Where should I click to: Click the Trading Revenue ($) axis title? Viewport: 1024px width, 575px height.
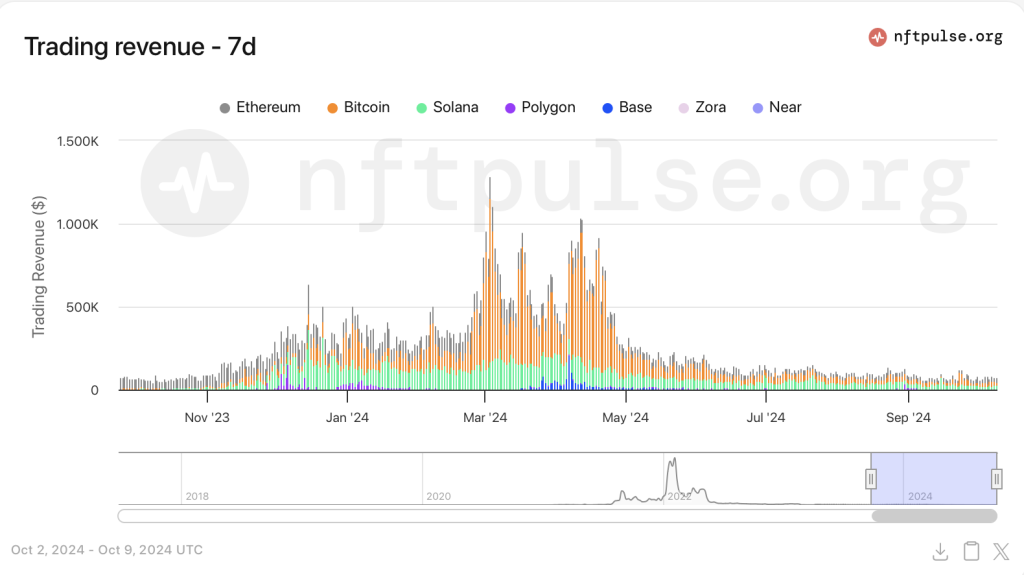coord(39,266)
